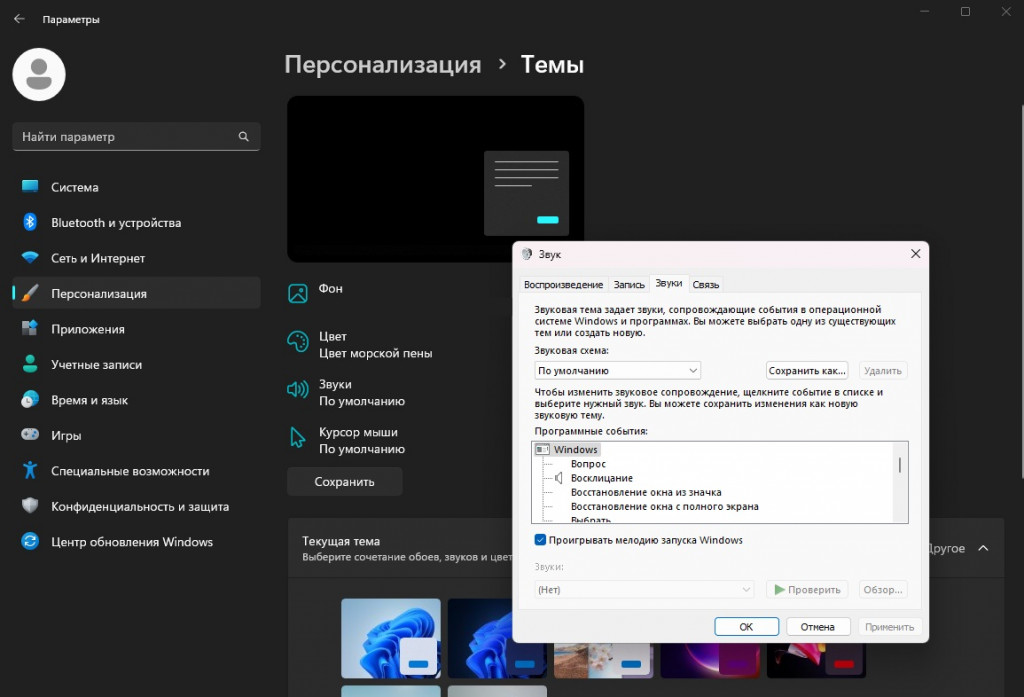Switch to the Запись tab
Viewport: 1024px width, 697px height.
pos(628,284)
